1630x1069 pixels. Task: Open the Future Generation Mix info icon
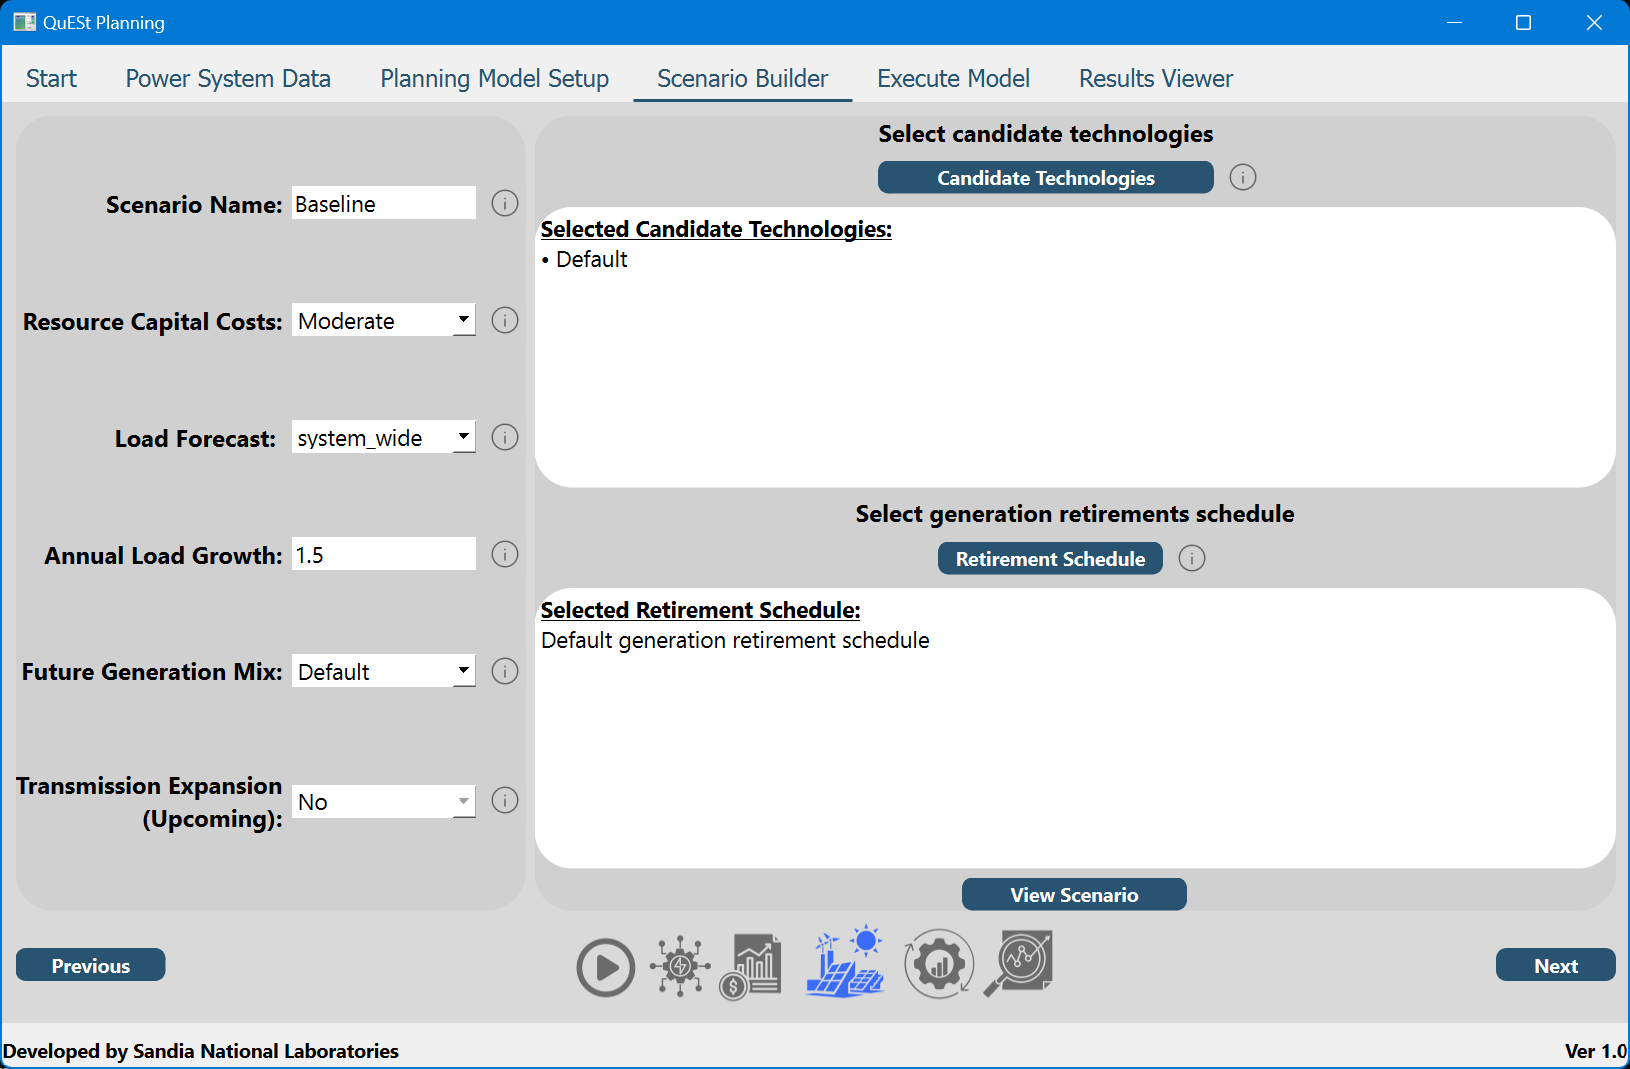[x=505, y=672]
